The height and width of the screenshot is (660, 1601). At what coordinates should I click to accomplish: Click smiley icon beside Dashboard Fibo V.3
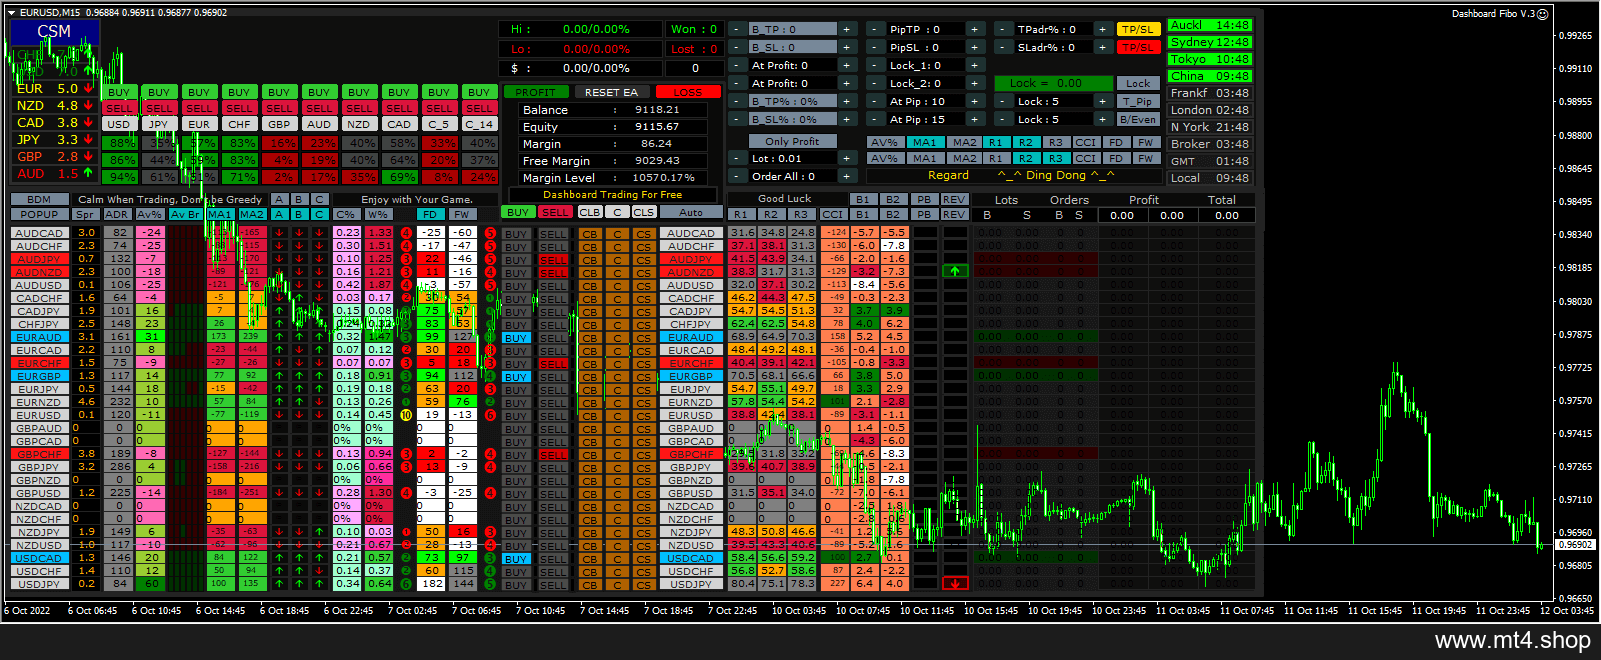(1543, 14)
